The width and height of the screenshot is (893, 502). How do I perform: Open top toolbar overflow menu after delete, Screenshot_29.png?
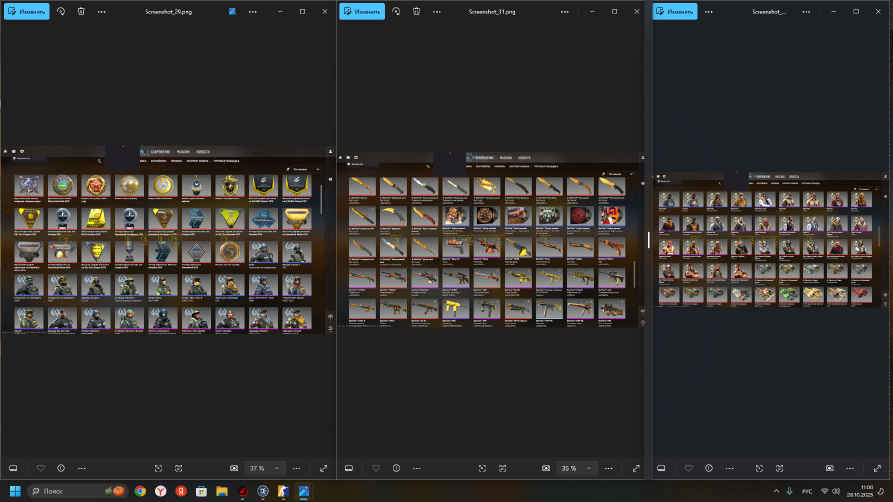click(101, 11)
